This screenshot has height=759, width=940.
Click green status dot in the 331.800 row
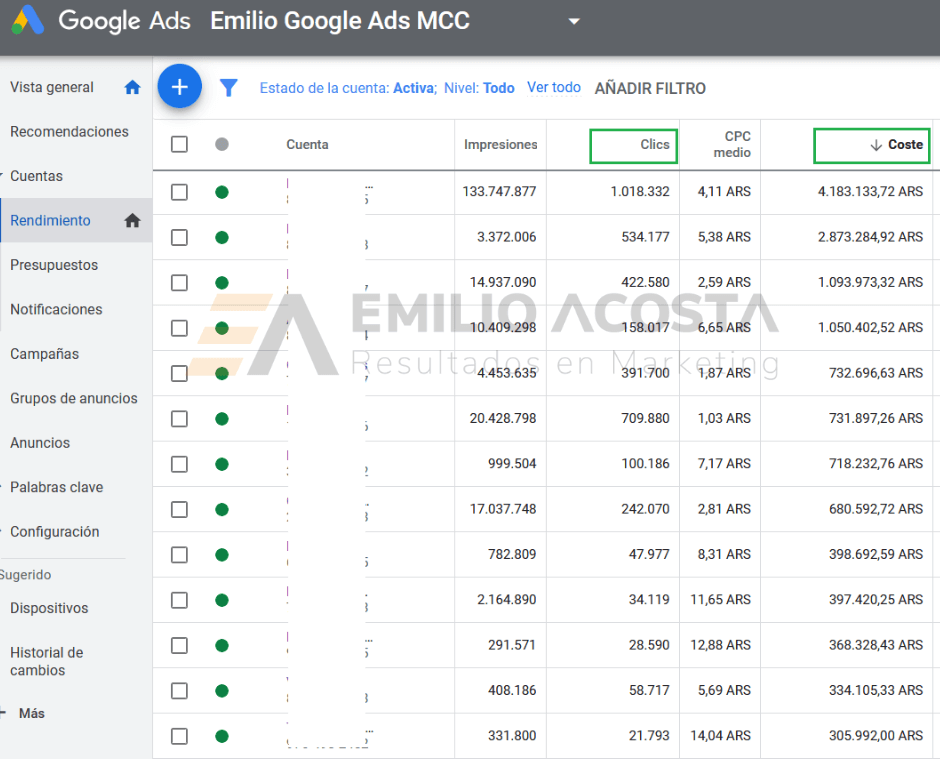coord(222,736)
